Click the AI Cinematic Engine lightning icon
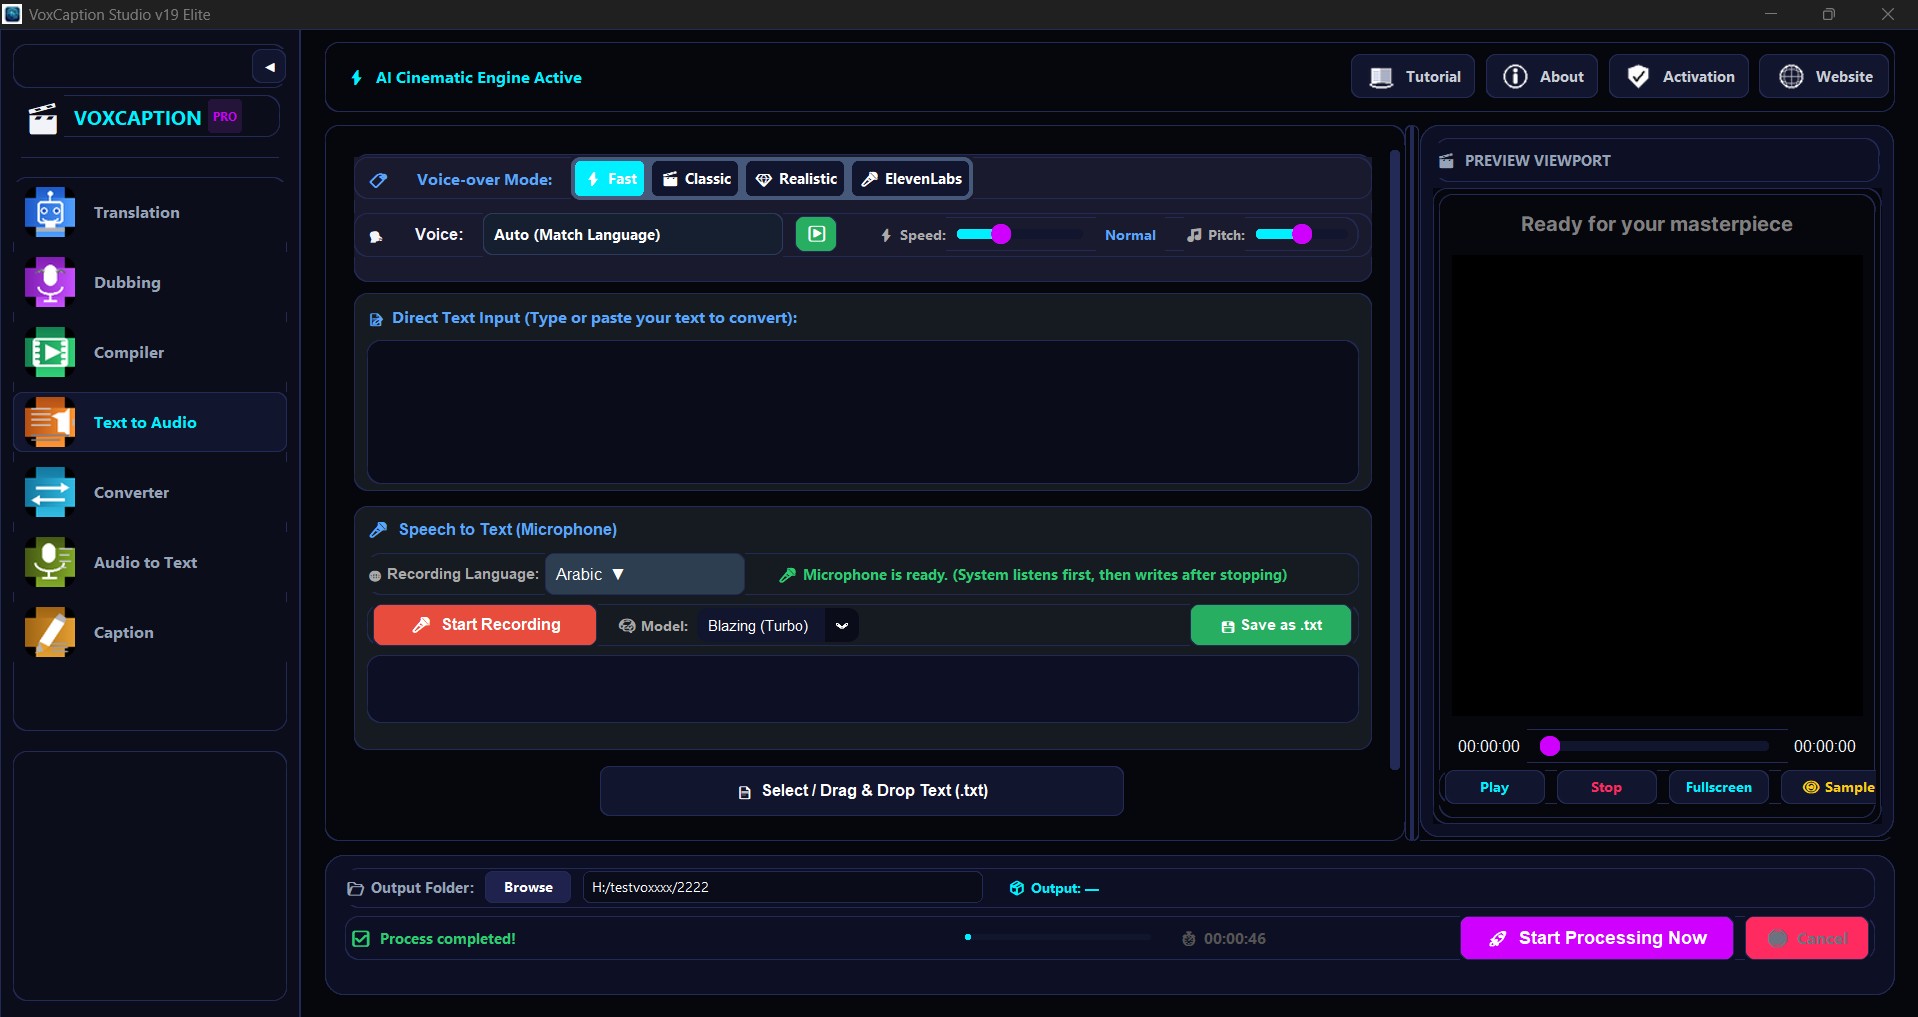Viewport: 1918px width, 1017px height. coord(357,78)
